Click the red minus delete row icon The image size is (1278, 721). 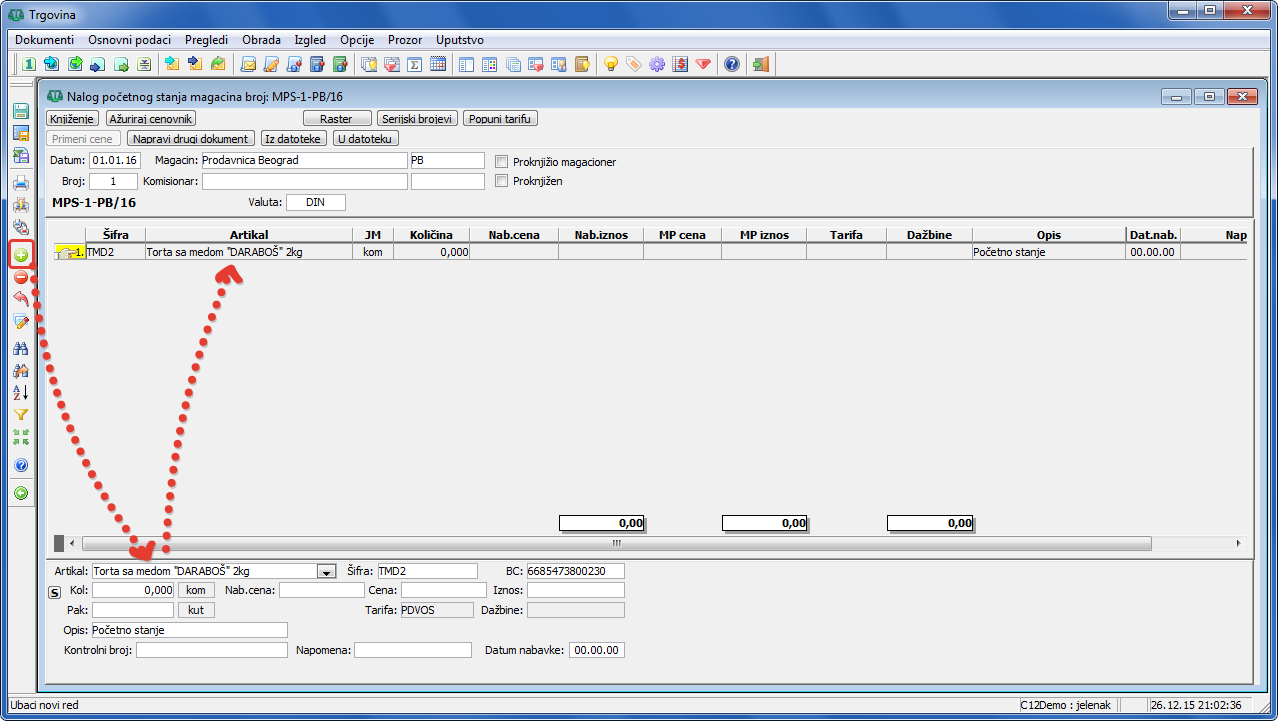point(20,277)
